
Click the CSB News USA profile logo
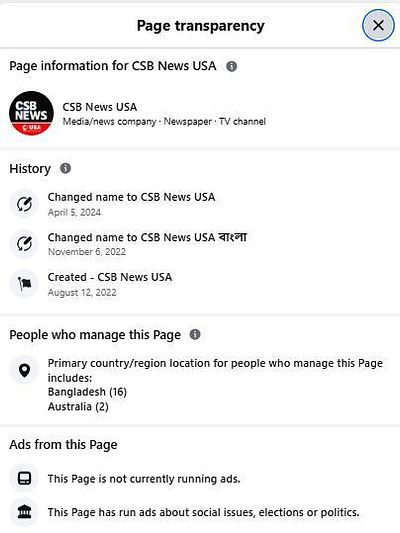[31, 113]
